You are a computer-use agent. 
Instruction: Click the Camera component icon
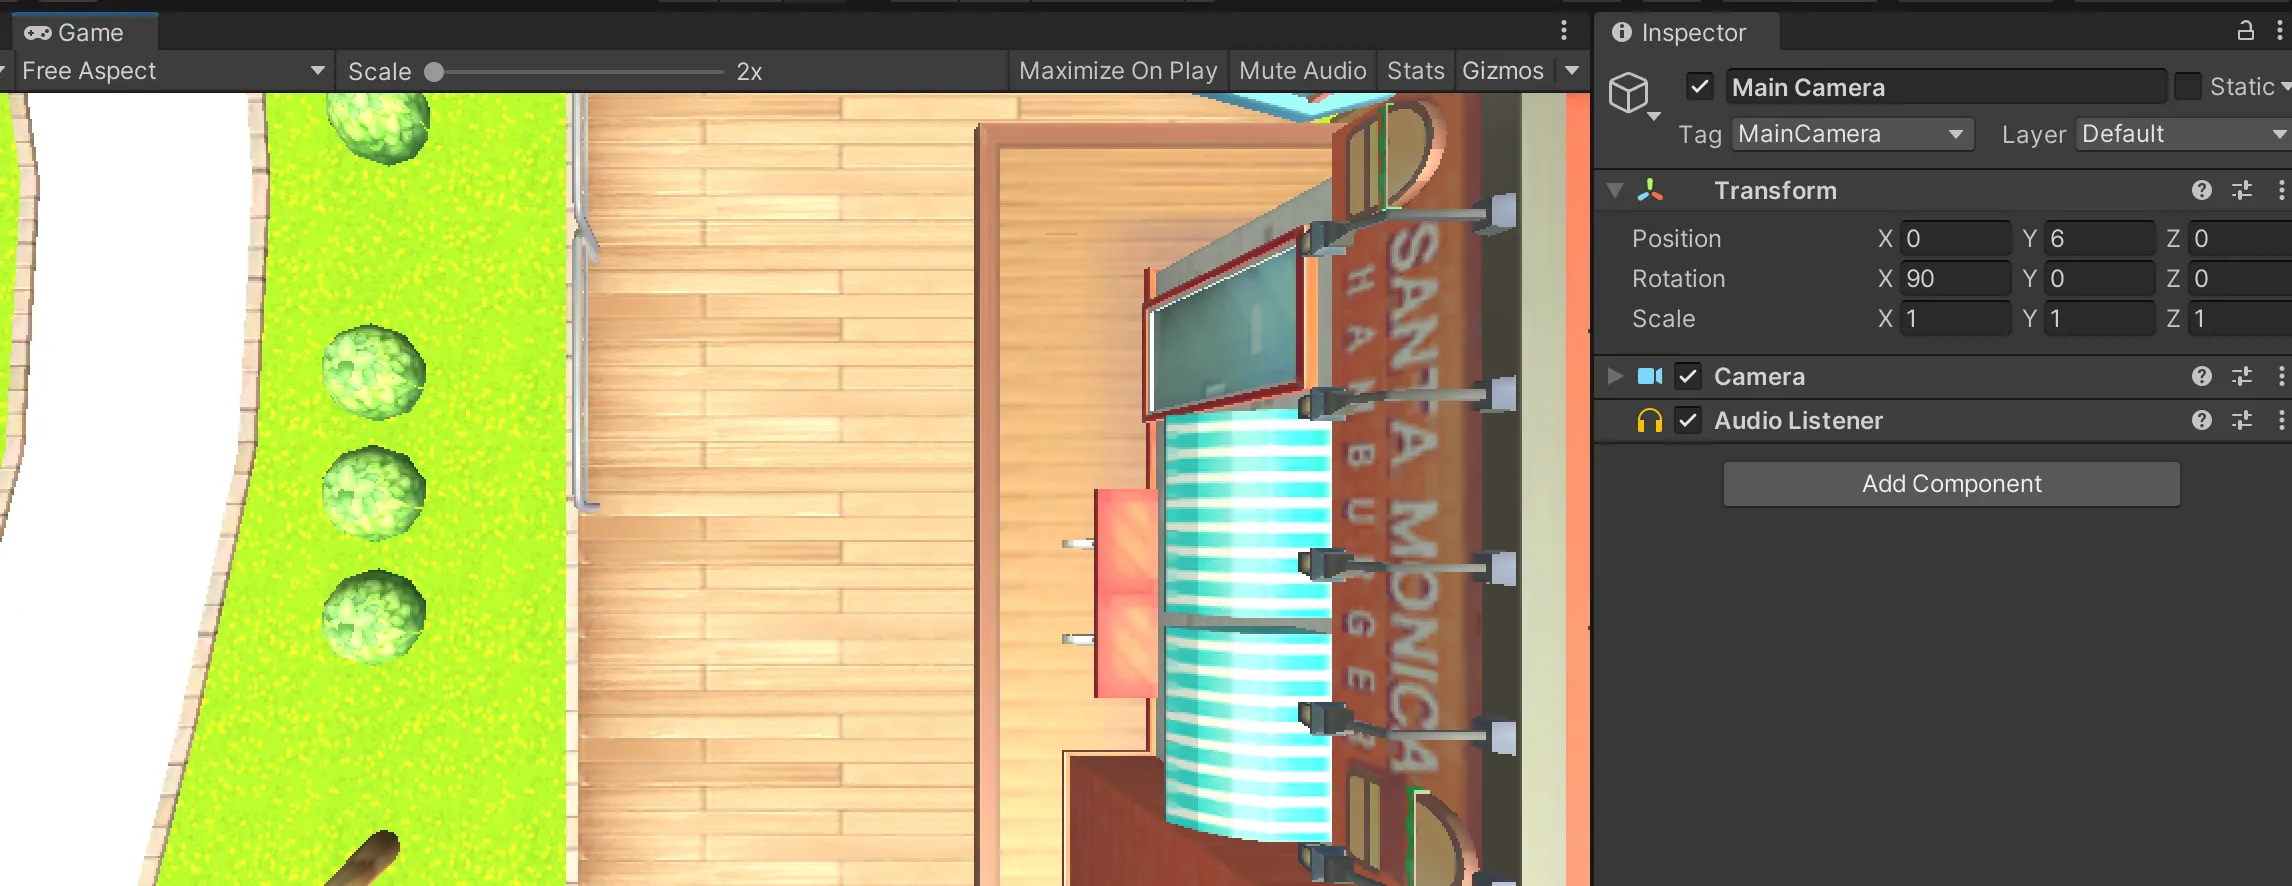coord(1650,376)
